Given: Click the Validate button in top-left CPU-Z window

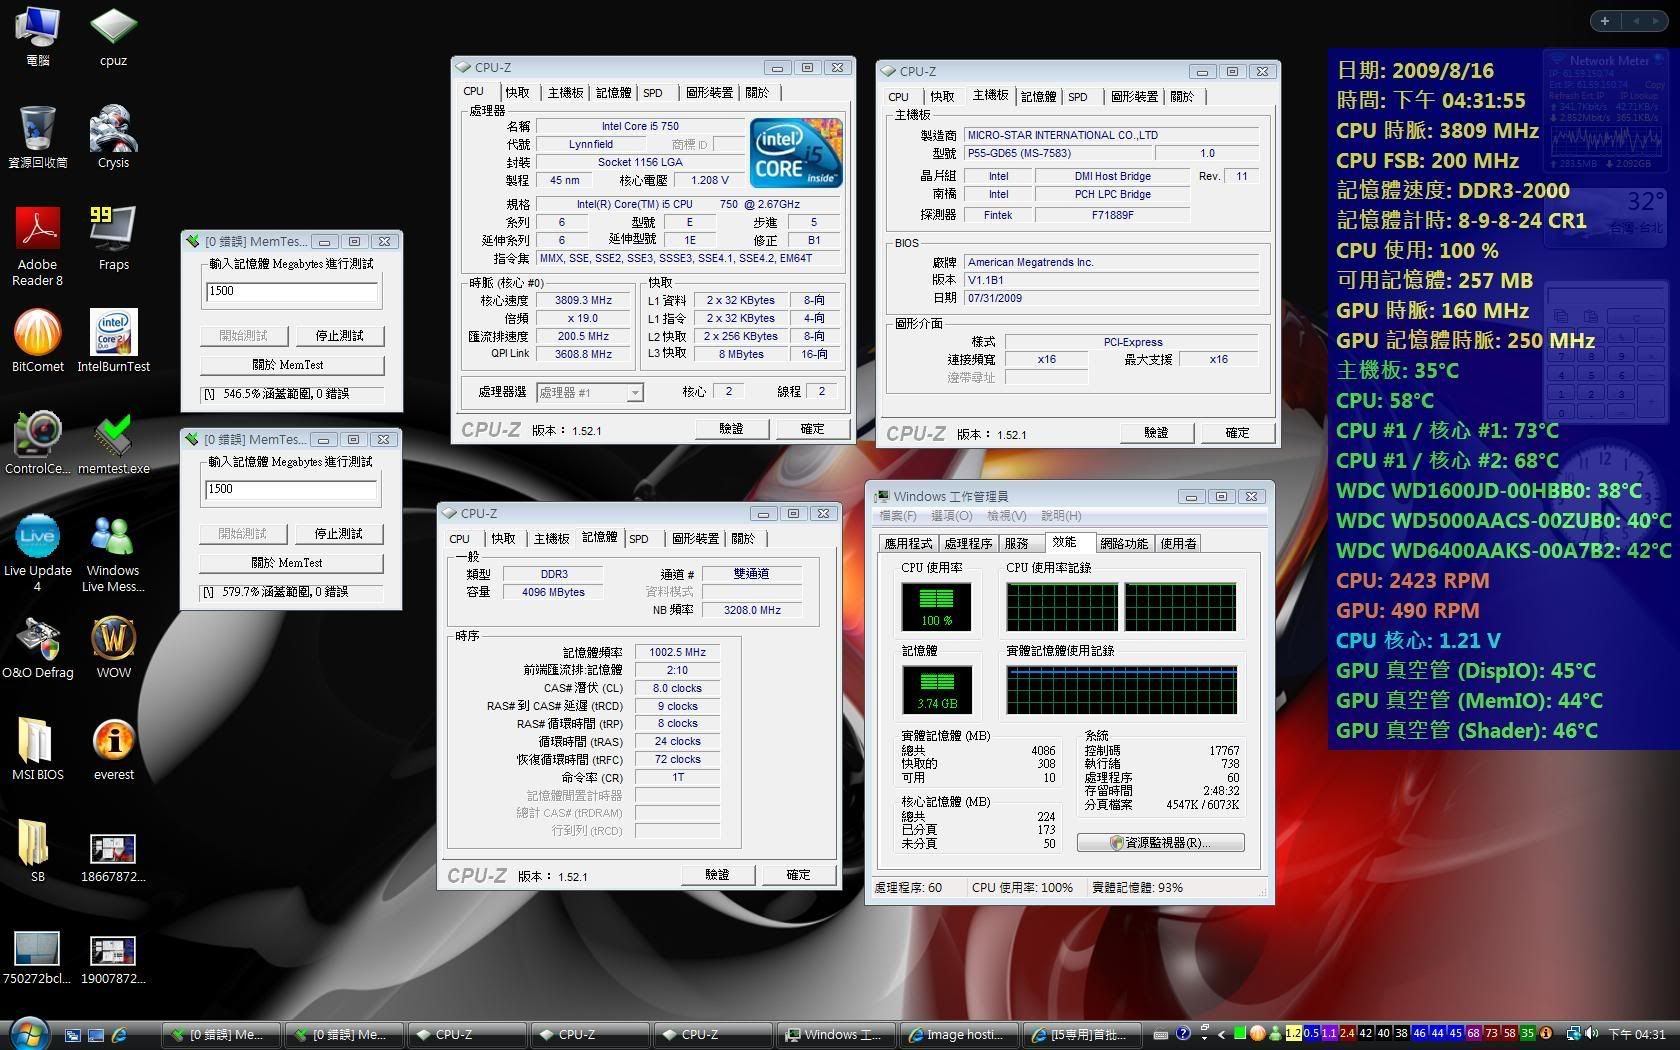Looking at the screenshot, I should point(731,429).
